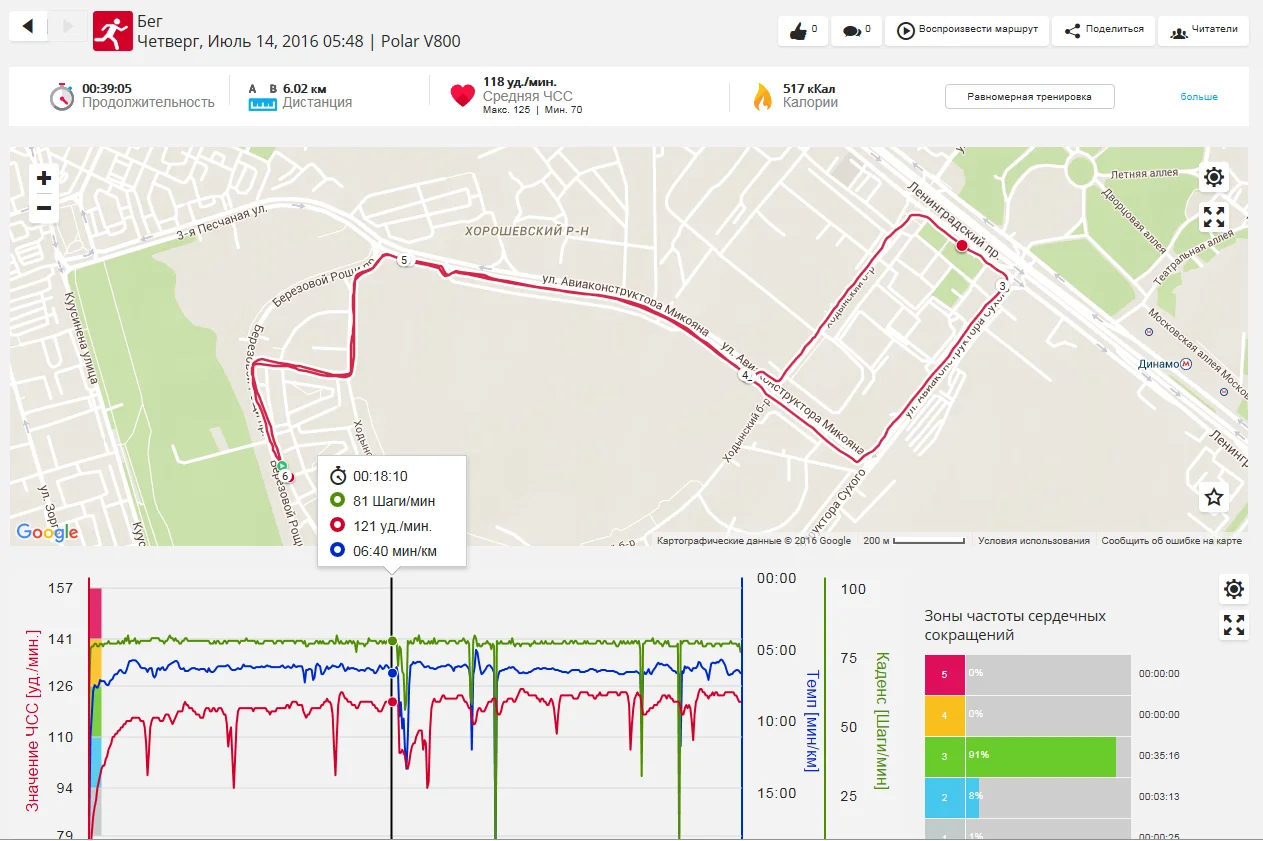This screenshot has width=1263, height=841.
Task: Expand details with the больше link
Action: click(x=1199, y=97)
